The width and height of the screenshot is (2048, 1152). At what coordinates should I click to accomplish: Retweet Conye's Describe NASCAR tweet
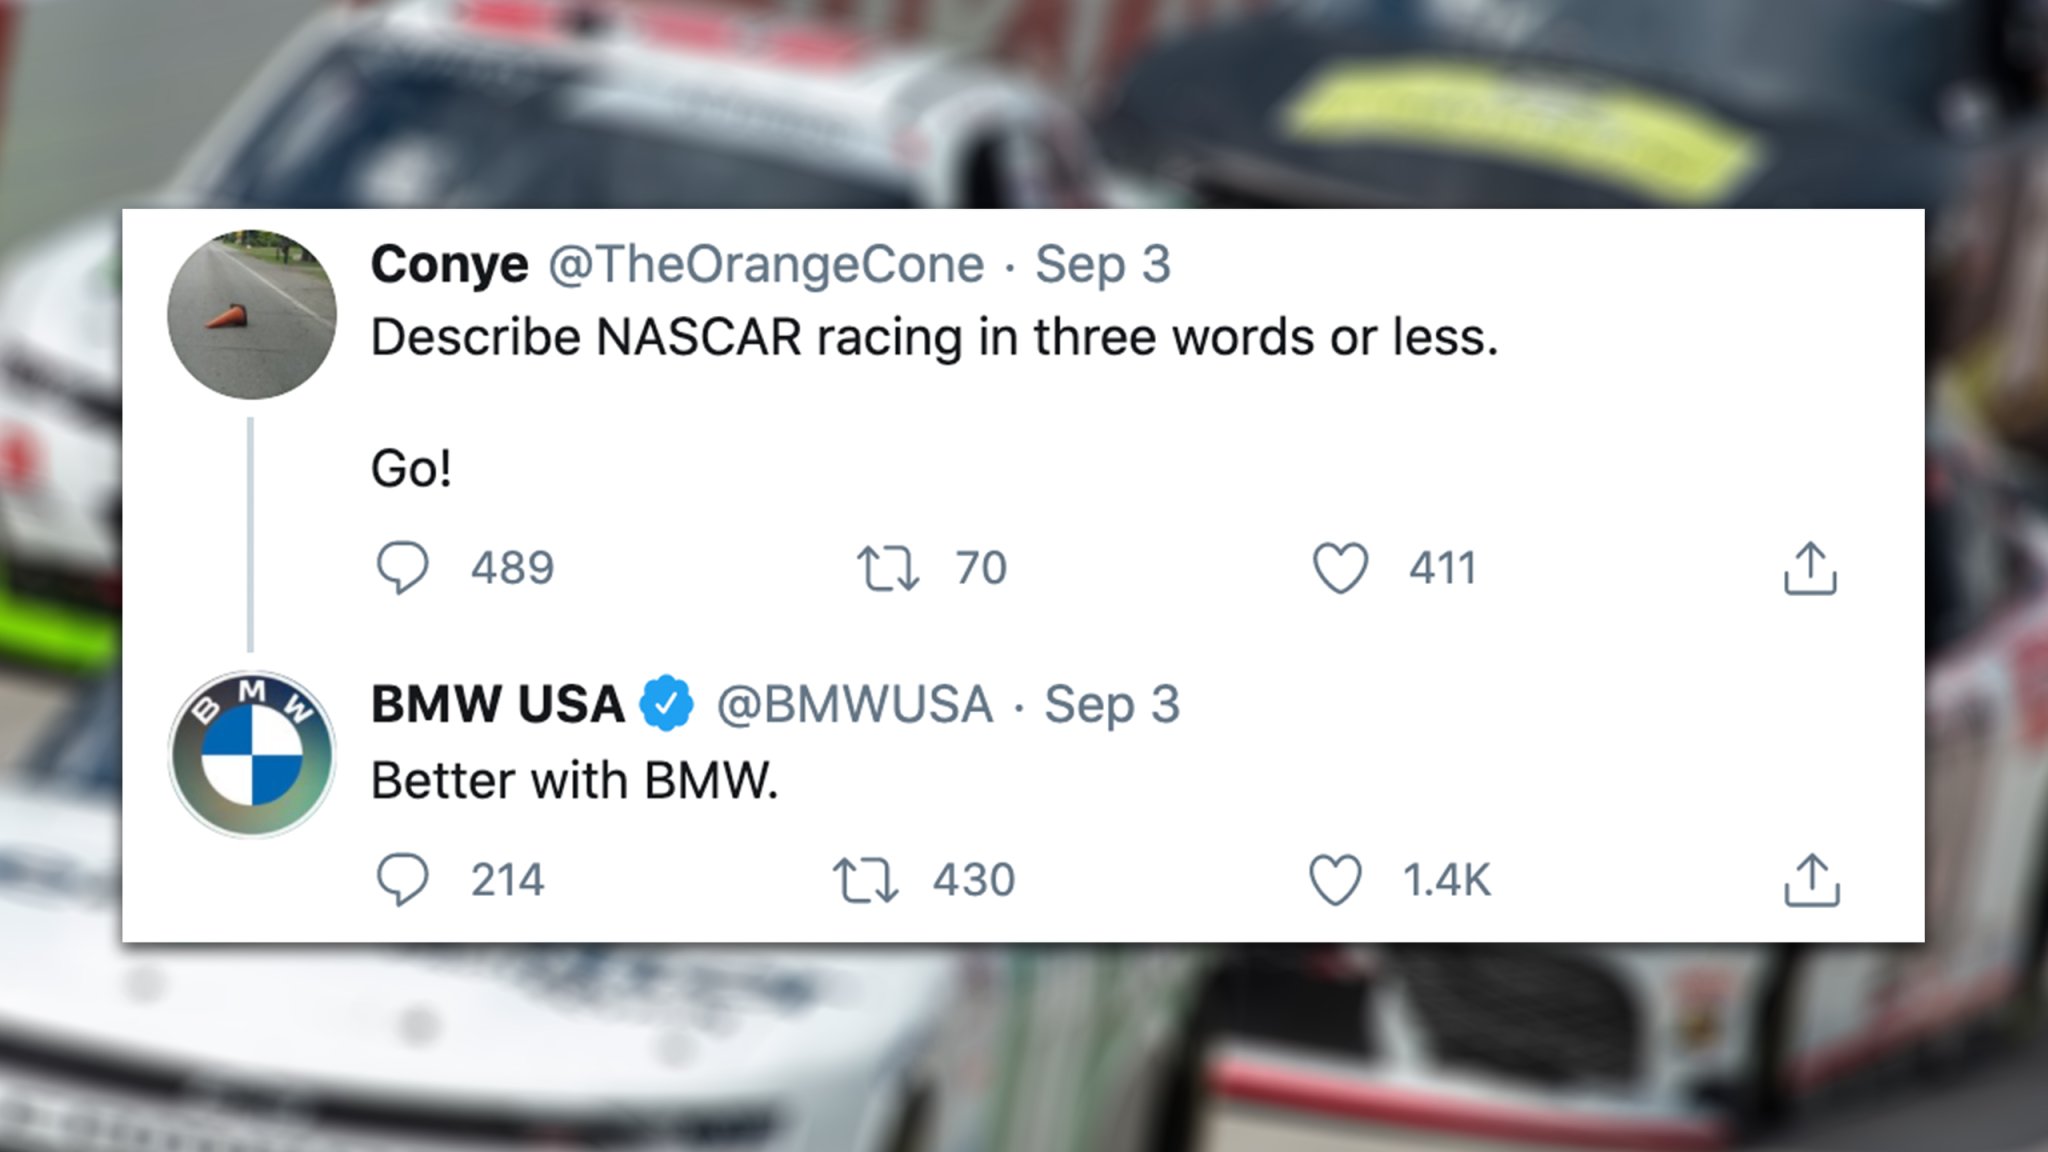point(887,568)
